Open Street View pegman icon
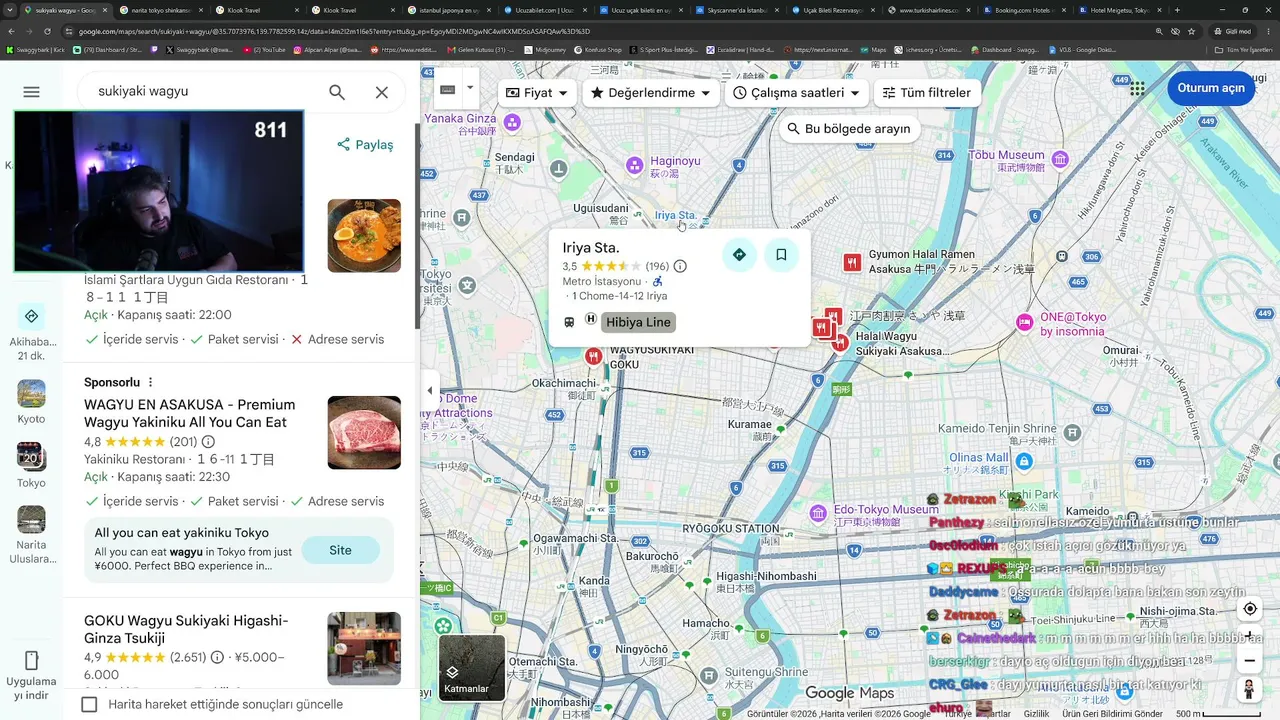The image size is (1280, 720). (x=1249, y=689)
